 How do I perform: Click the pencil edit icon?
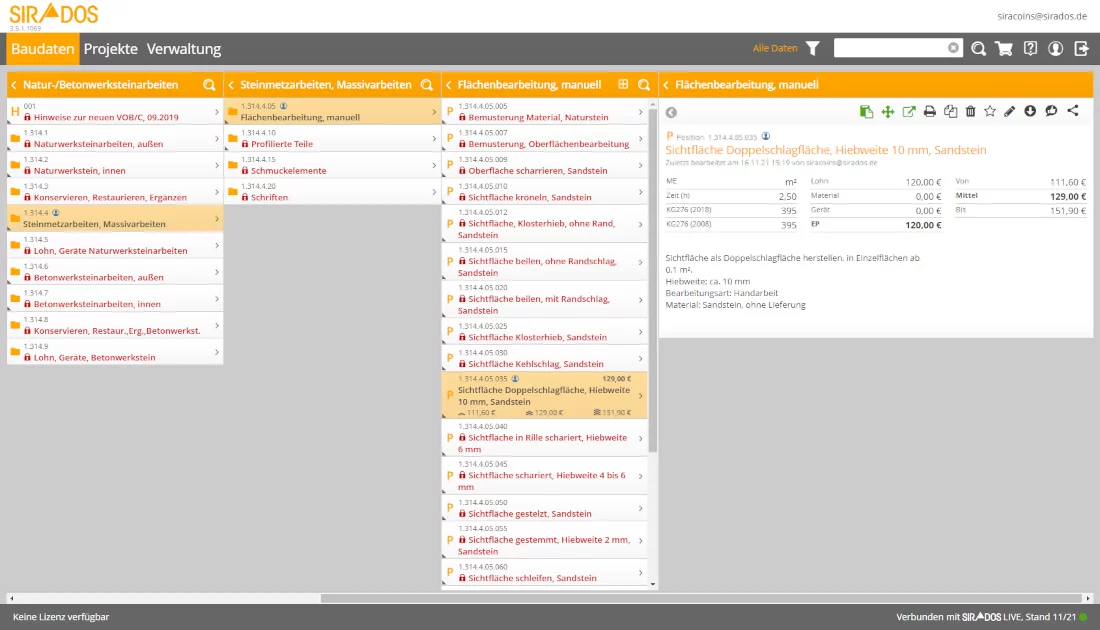pos(1010,111)
